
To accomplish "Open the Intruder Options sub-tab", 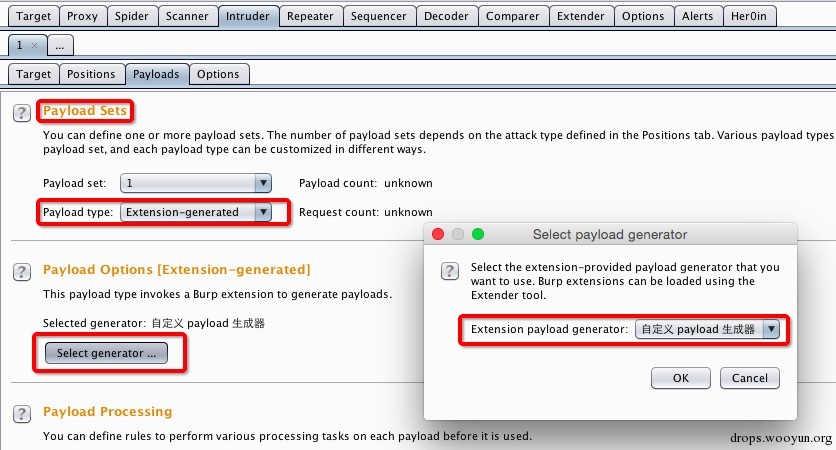I will pos(218,74).
